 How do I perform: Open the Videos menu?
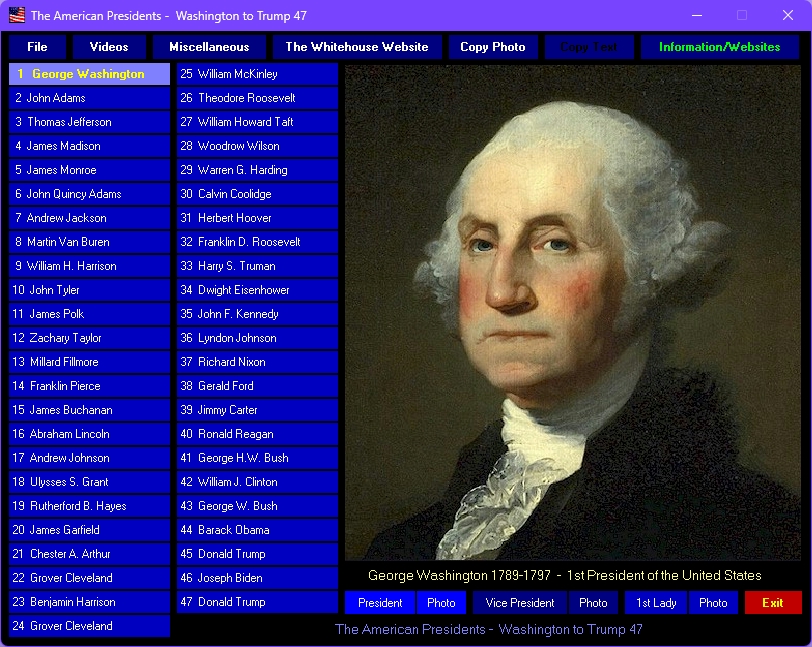coord(109,47)
